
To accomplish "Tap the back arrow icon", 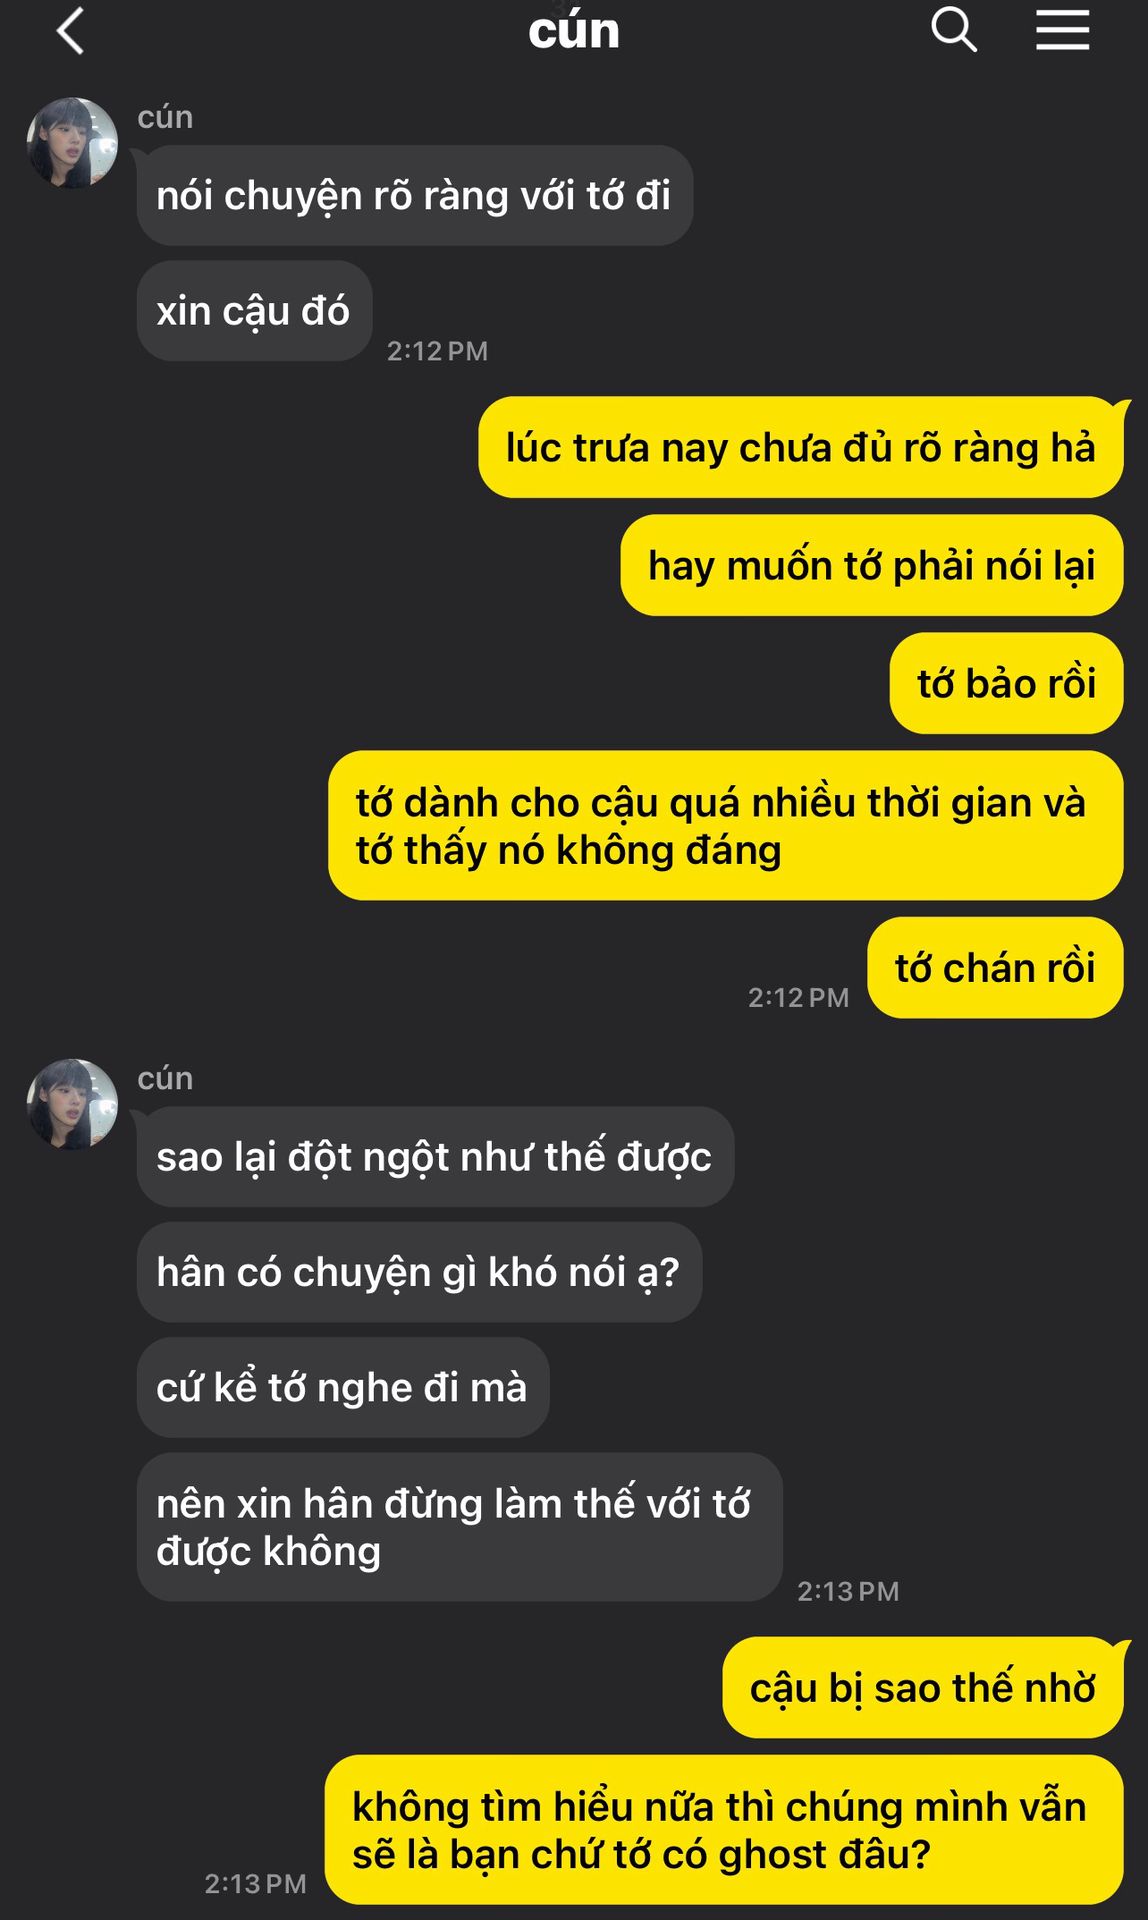I will pos(70,30).
